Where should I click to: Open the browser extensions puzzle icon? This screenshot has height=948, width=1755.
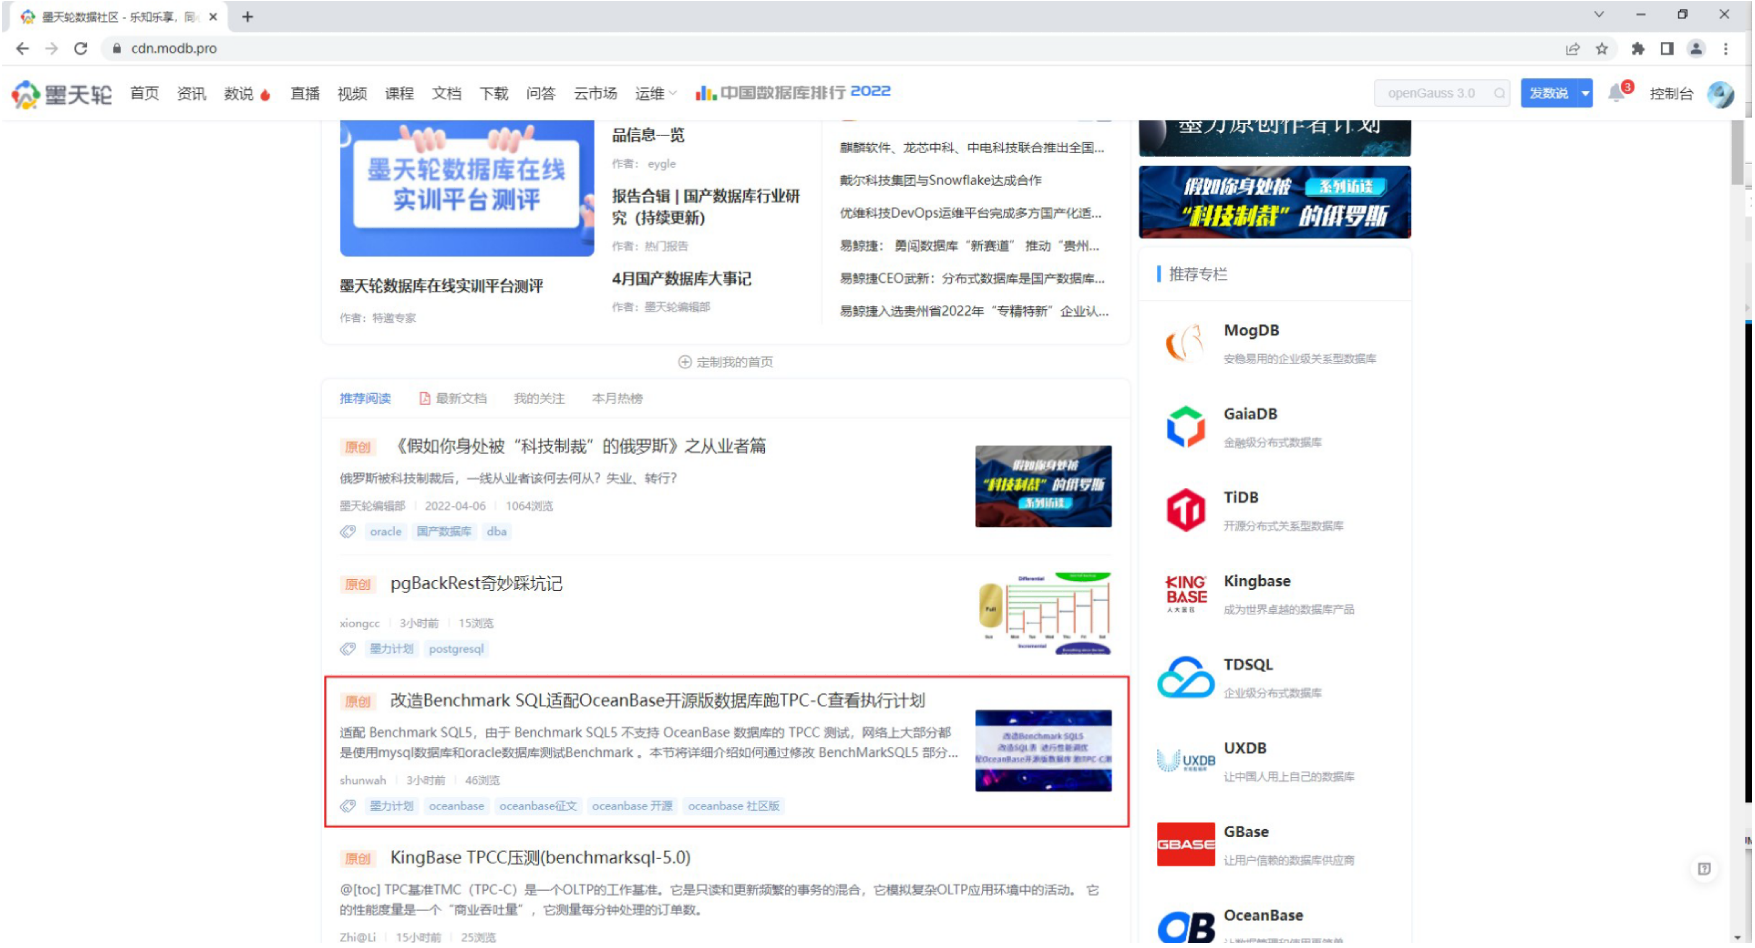[x=1638, y=48]
